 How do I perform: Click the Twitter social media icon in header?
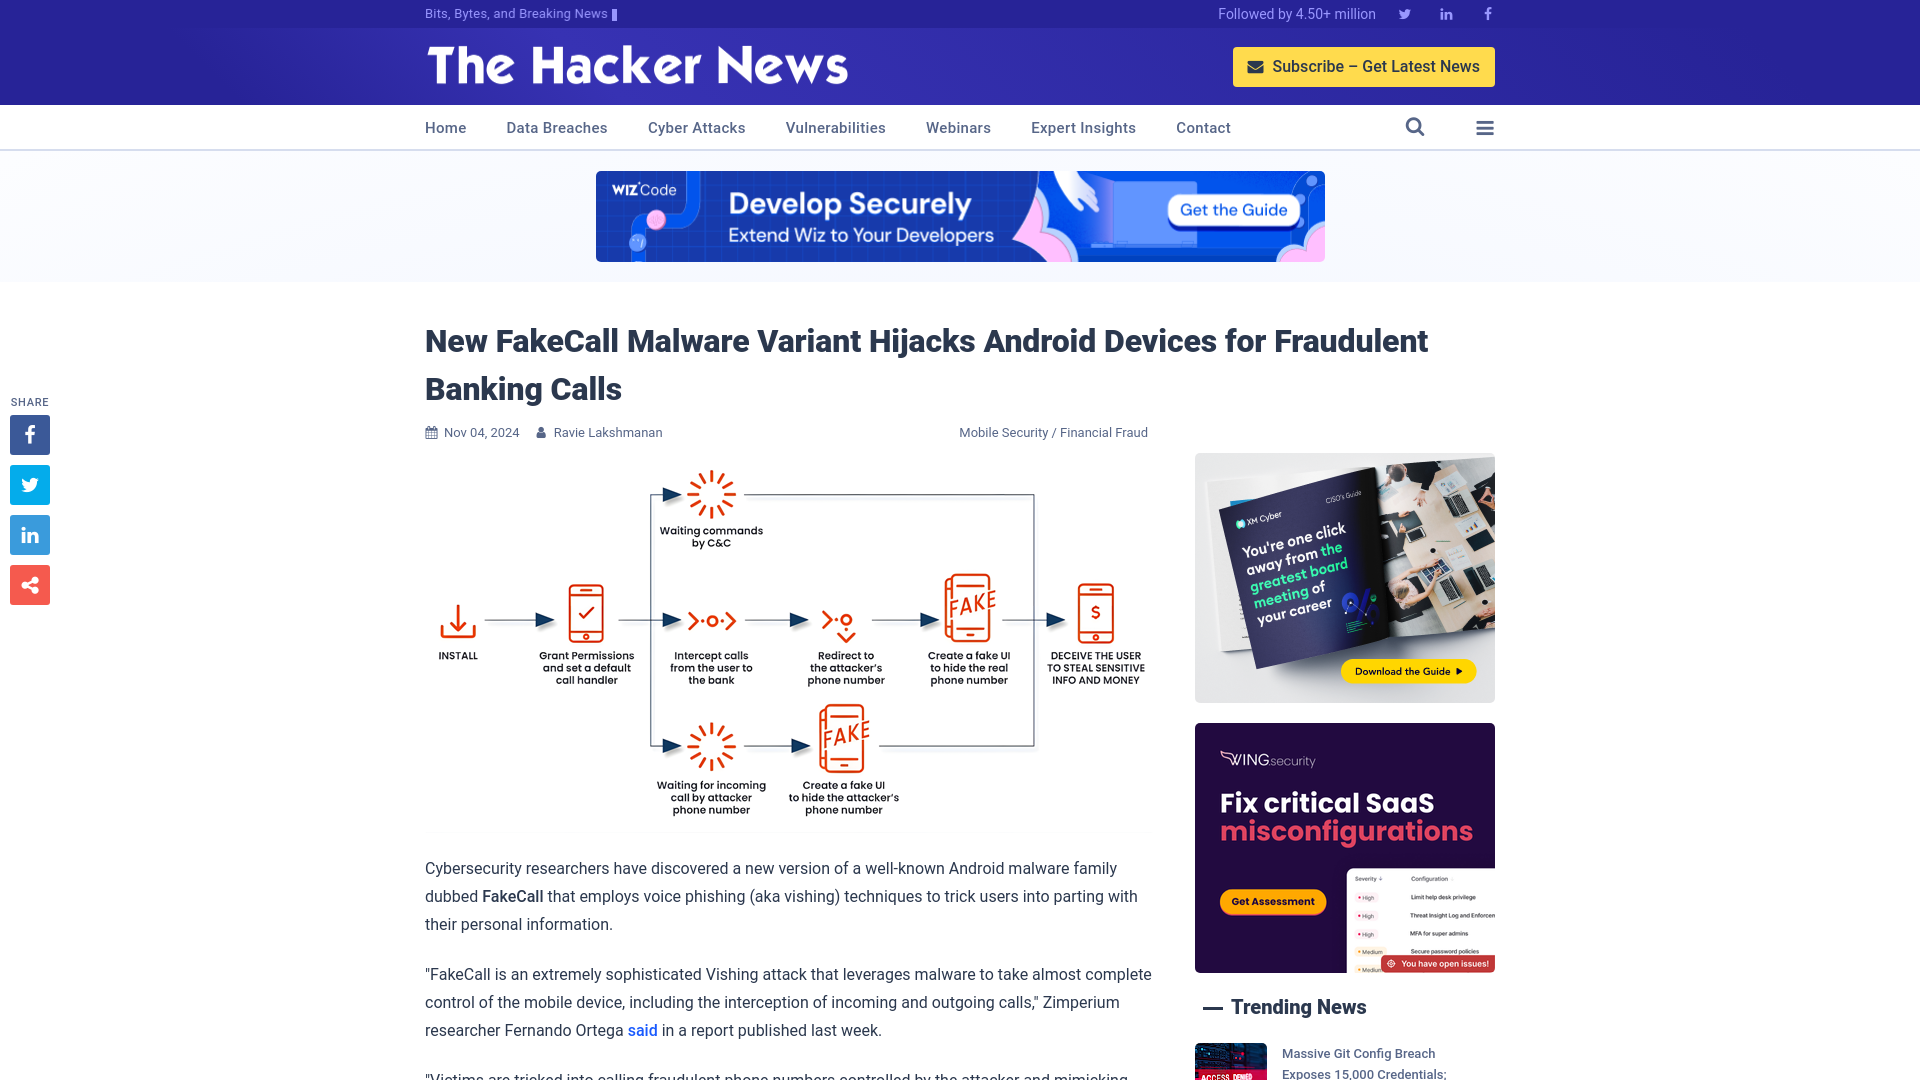(1404, 13)
